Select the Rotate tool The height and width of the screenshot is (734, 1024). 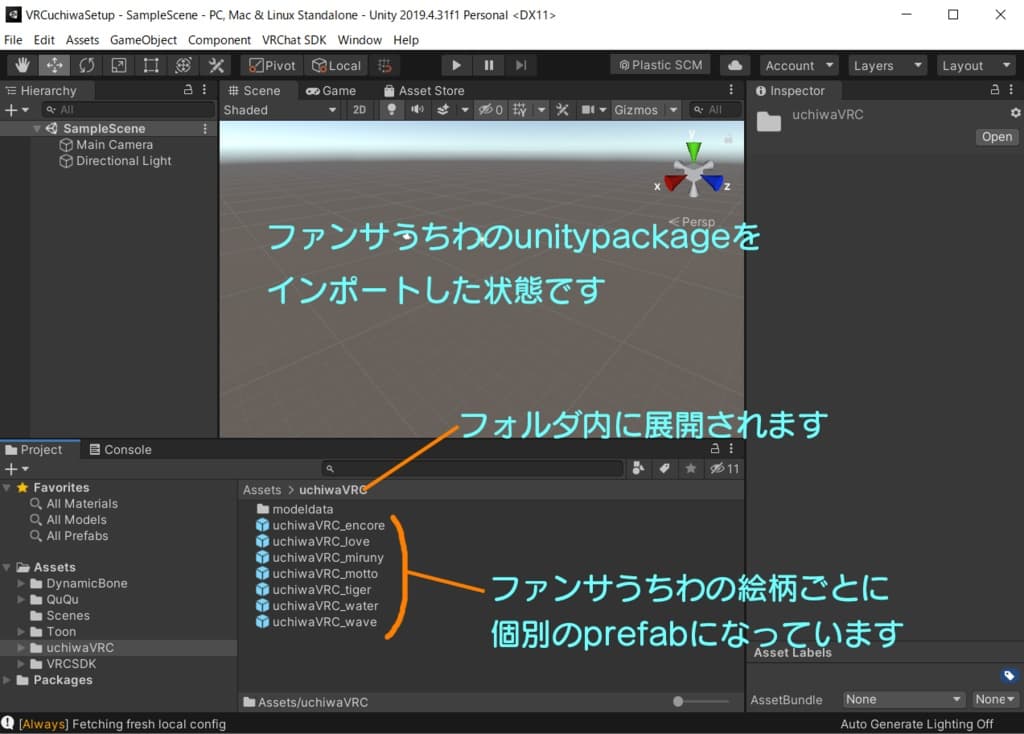coord(87,65)
